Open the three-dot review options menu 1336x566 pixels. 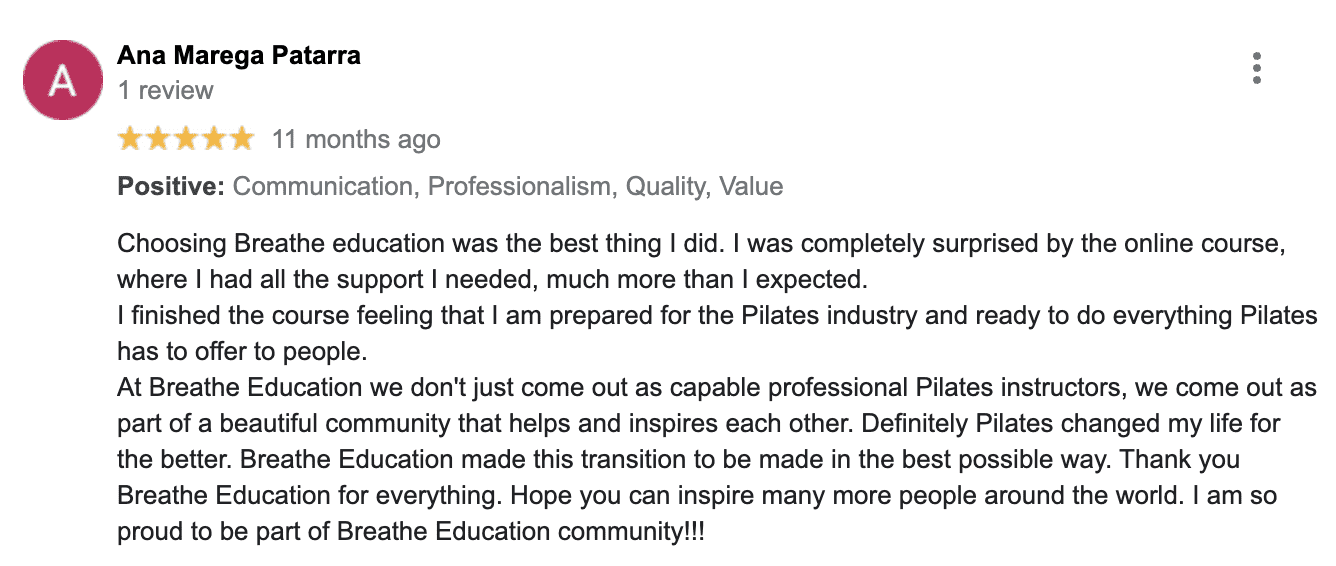[x=1257, y=68]
